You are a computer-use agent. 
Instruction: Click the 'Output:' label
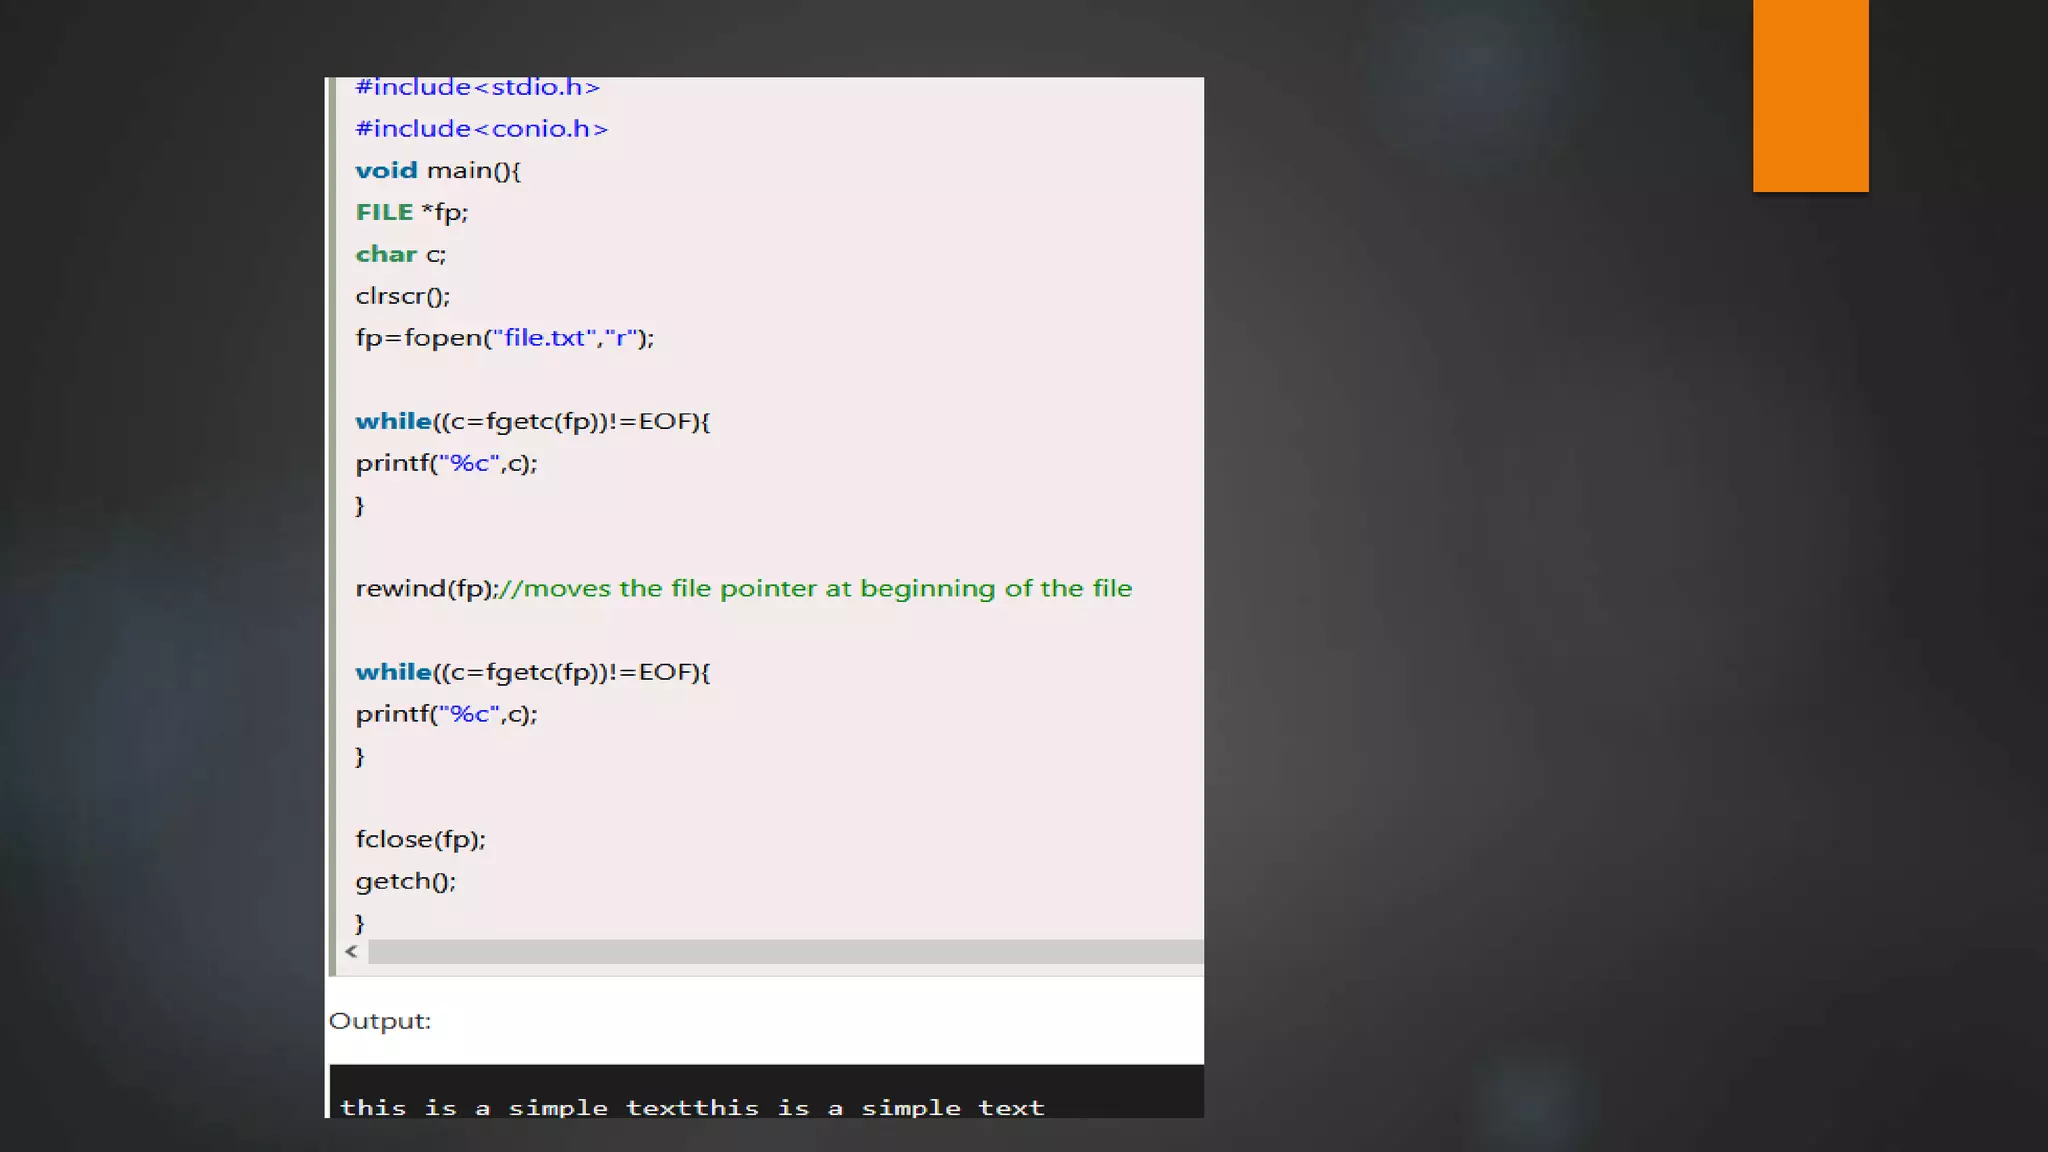tap(380, 1021)
